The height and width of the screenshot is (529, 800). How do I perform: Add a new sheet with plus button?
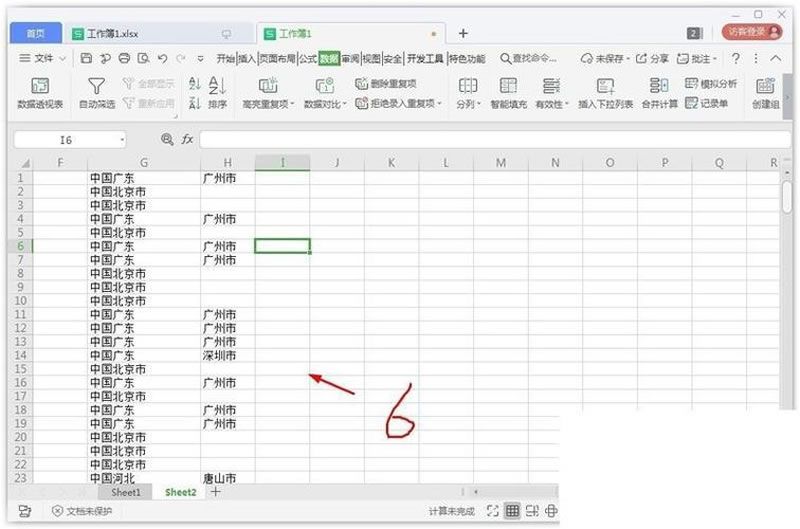(216, 492)
